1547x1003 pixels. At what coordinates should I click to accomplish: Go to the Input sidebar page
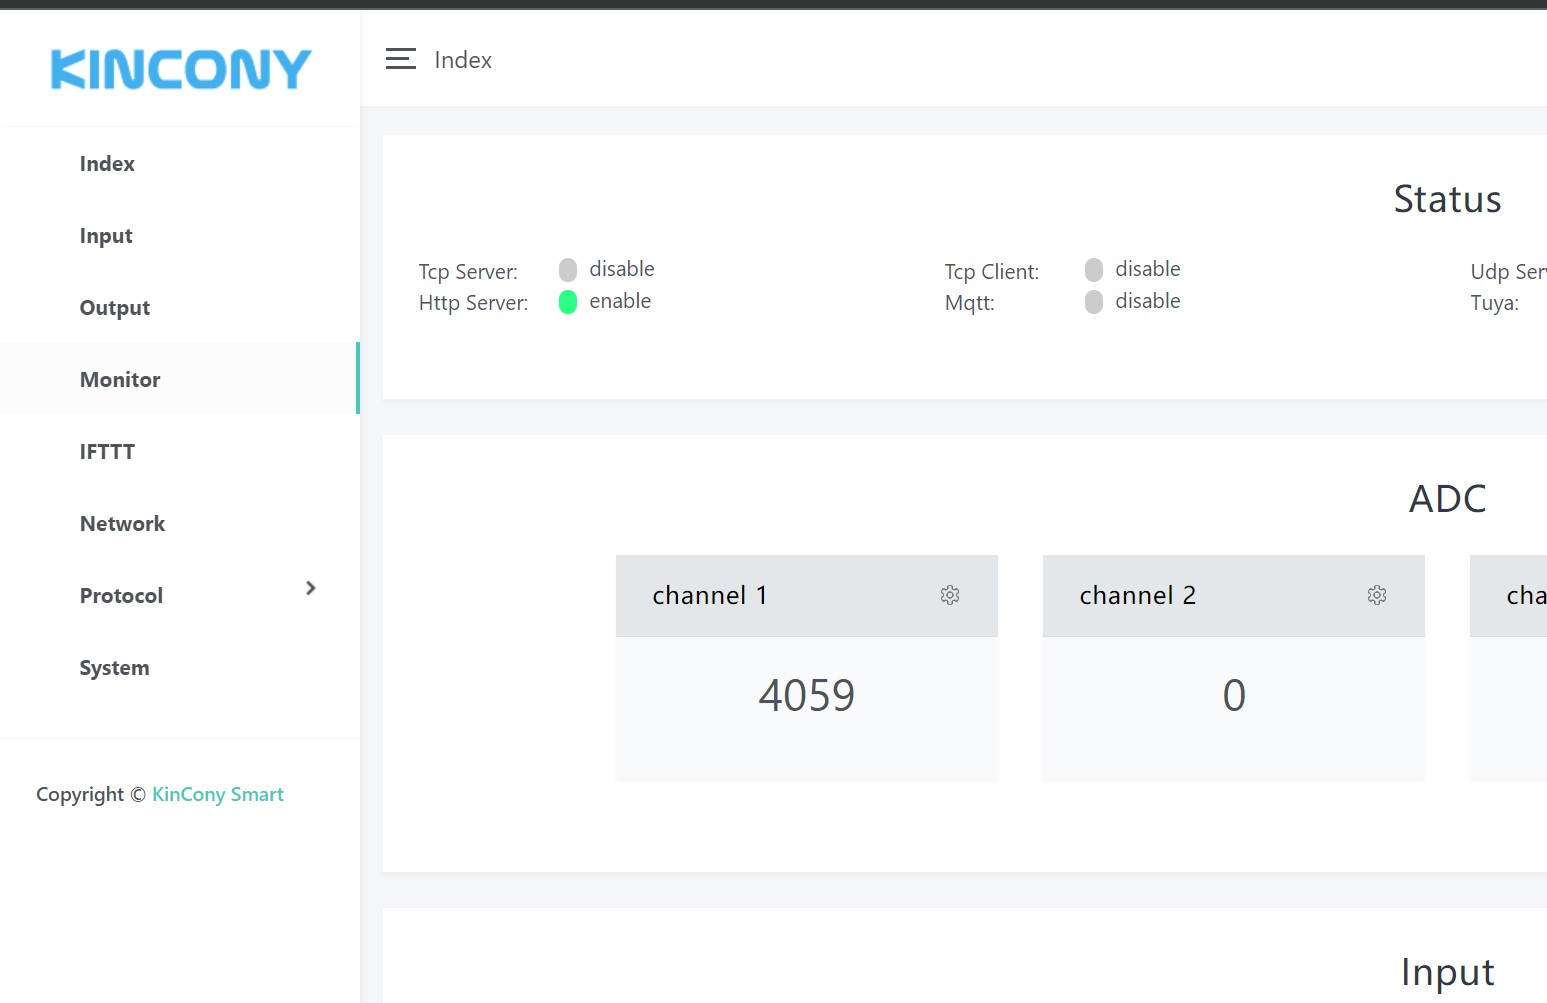[x=106, y=236]
